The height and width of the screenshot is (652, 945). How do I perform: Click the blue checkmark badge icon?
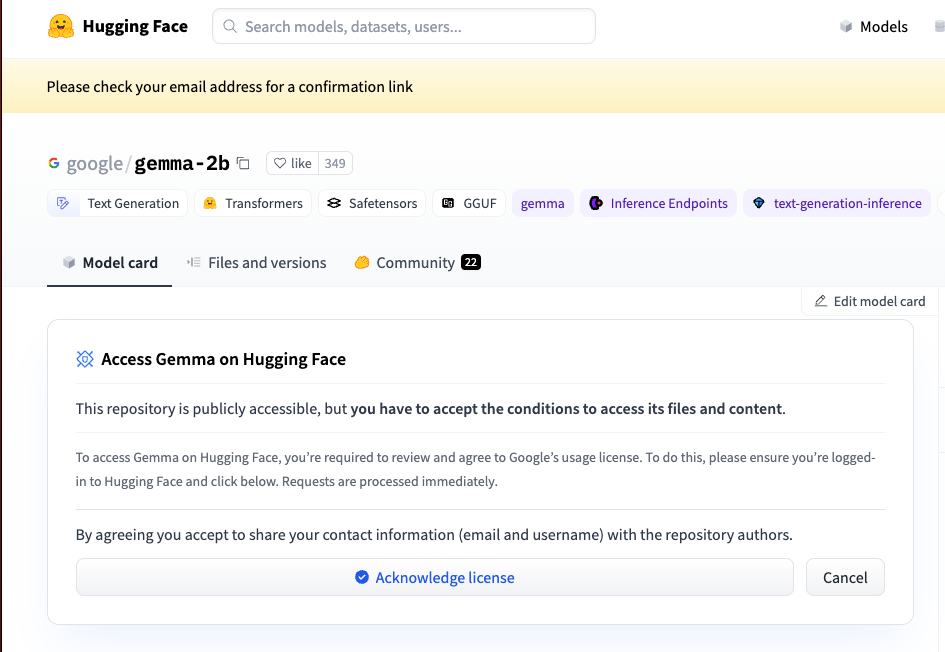(x=362, y=577)
